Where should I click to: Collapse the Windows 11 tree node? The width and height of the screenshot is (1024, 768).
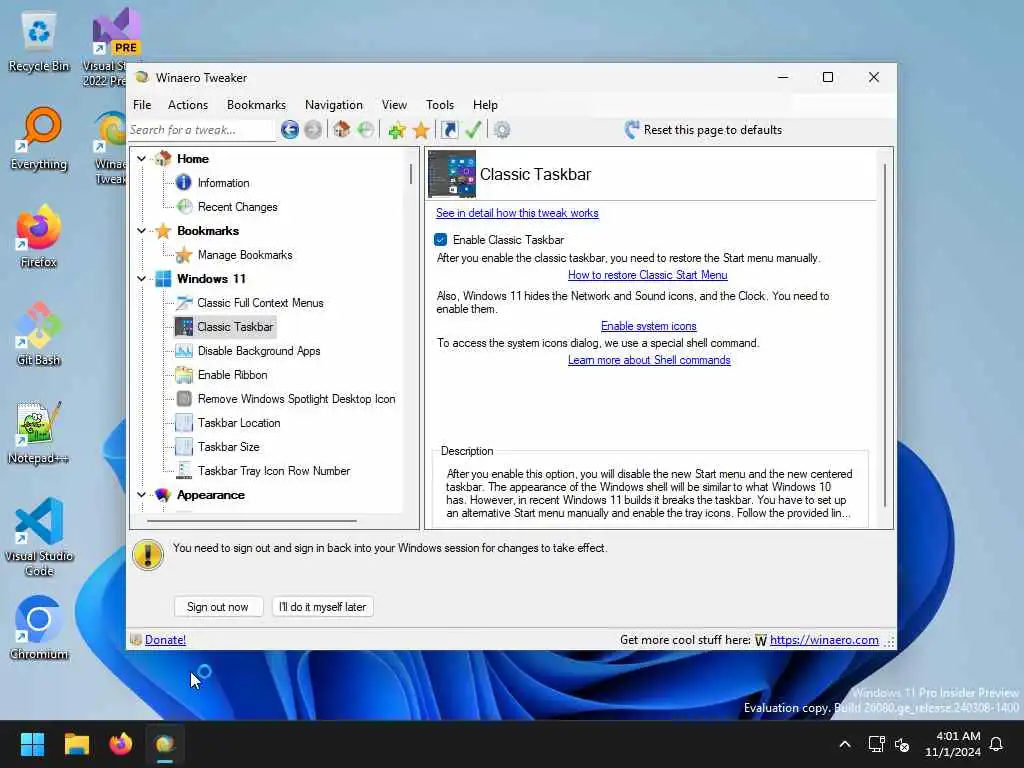(141, 279)
